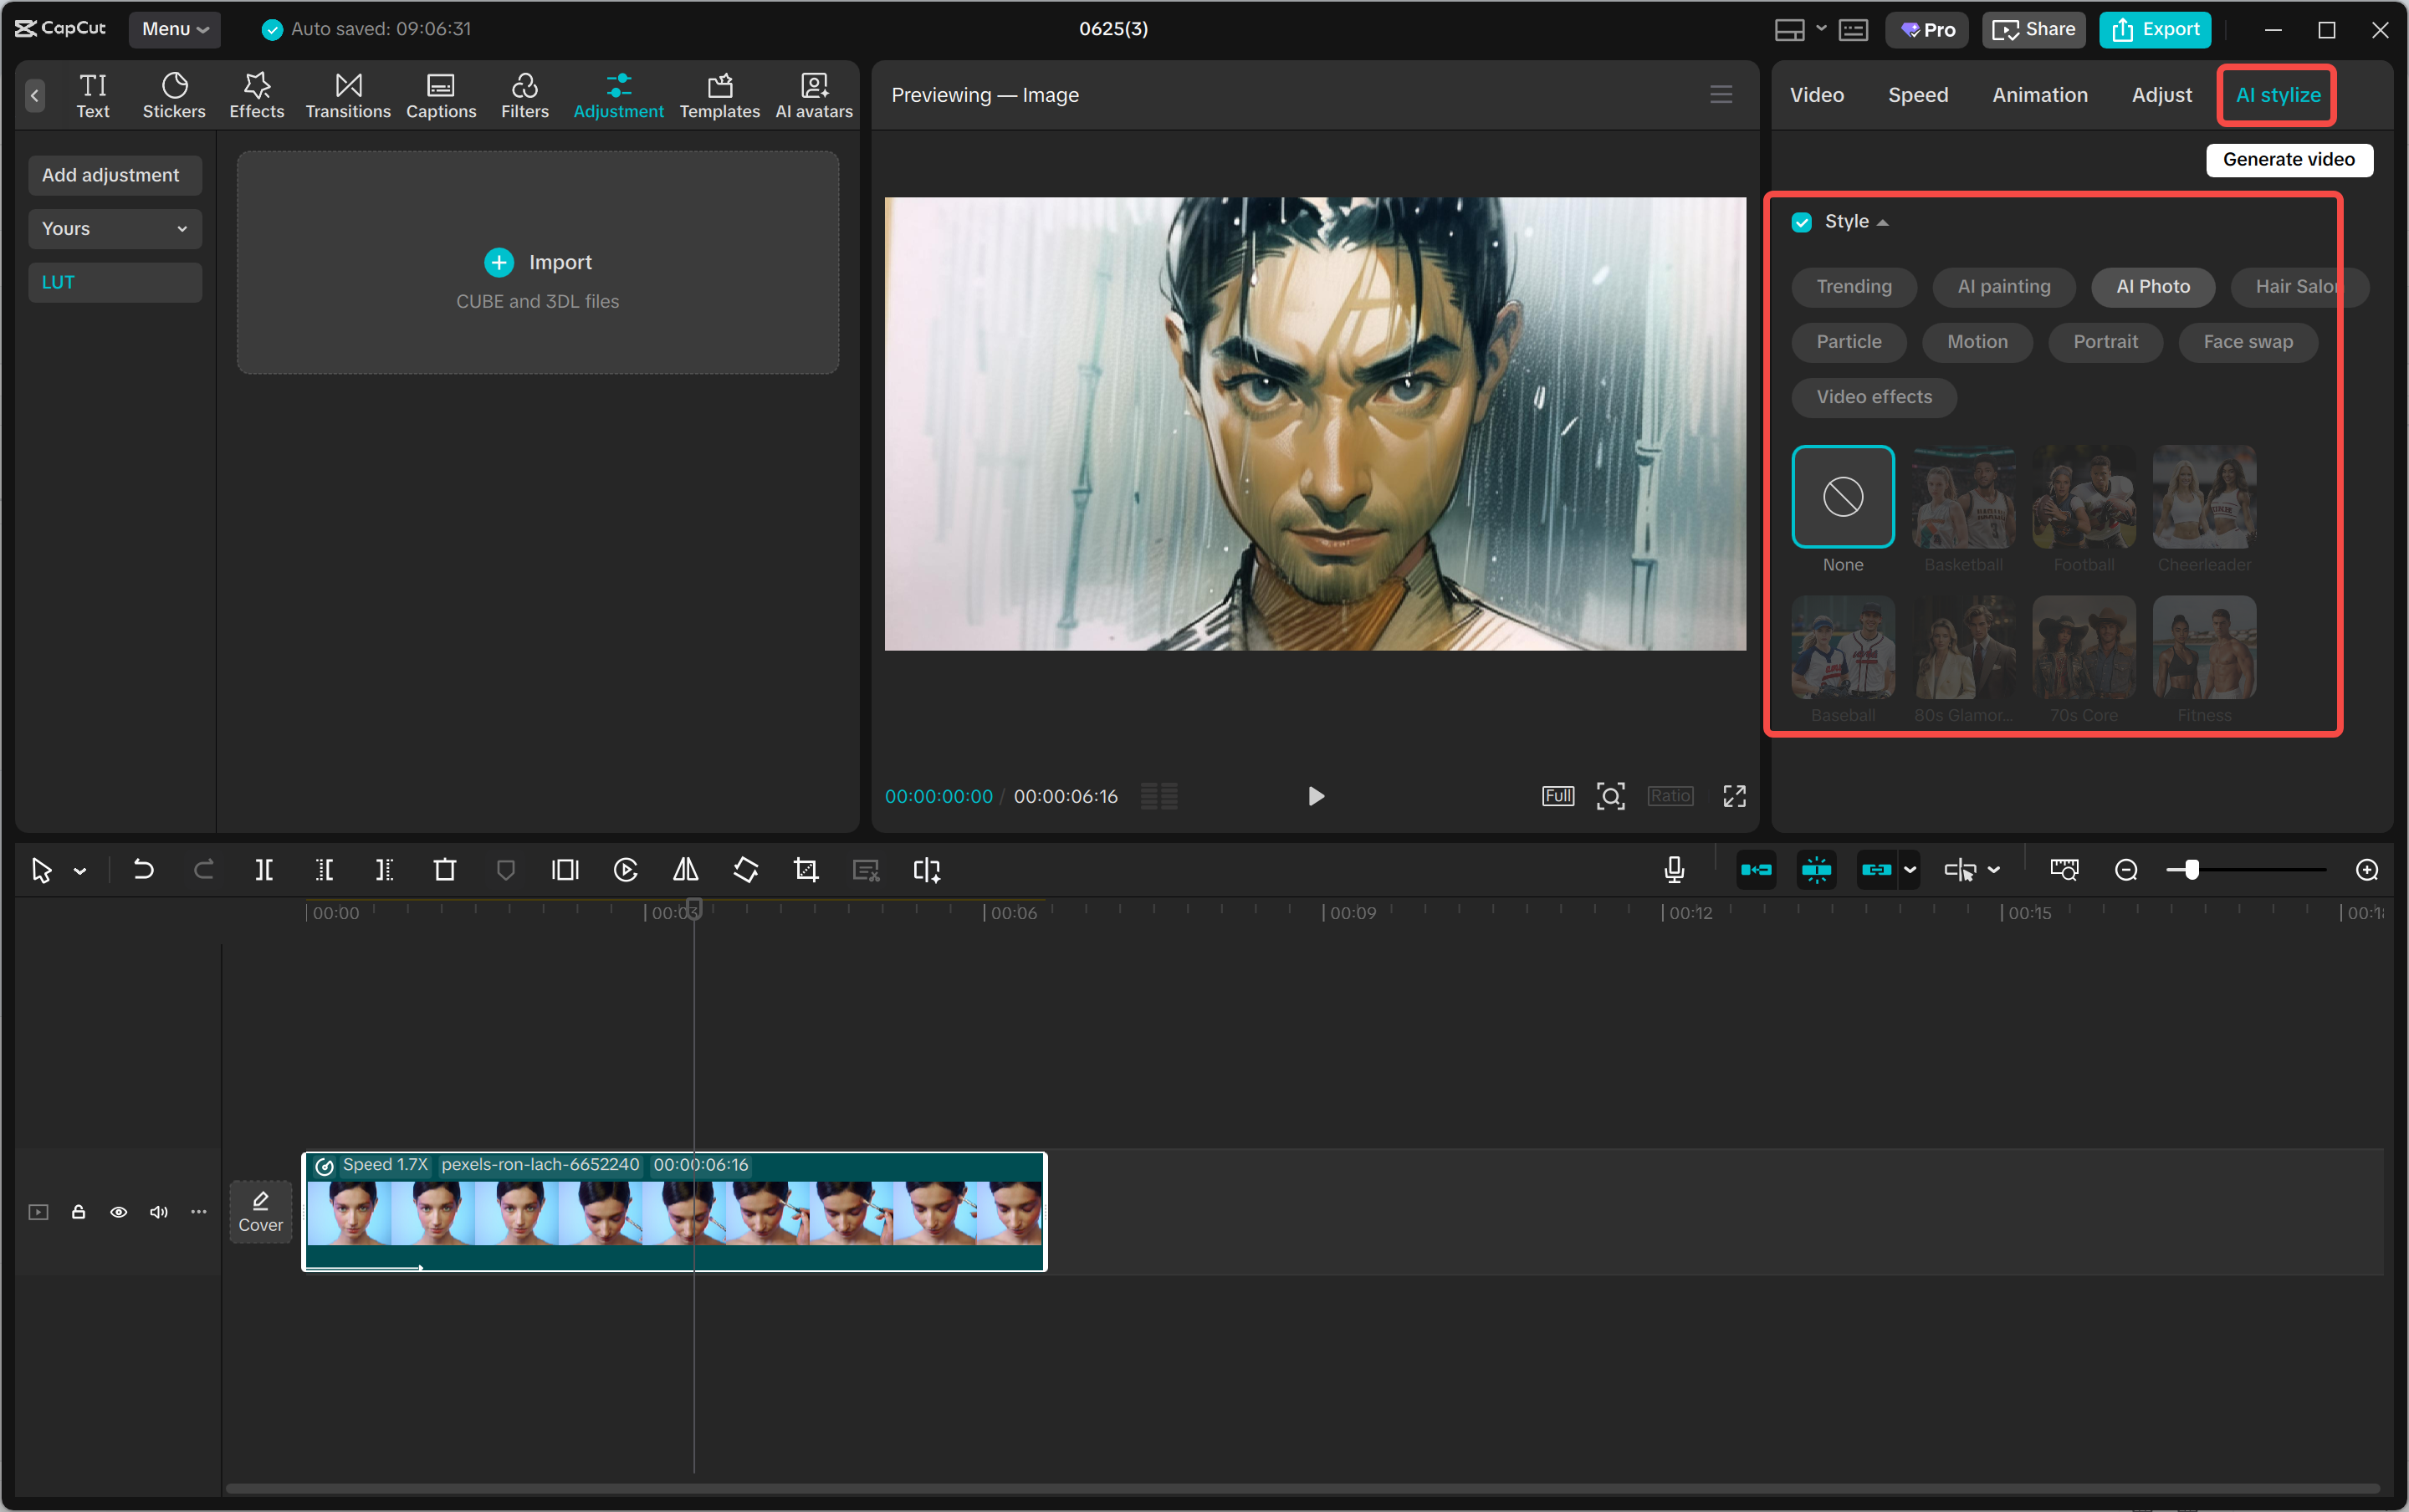Delete the selected clip with trash icon
The image size is (2409, 1512).
pyautogui.click(x=445, y=870)
